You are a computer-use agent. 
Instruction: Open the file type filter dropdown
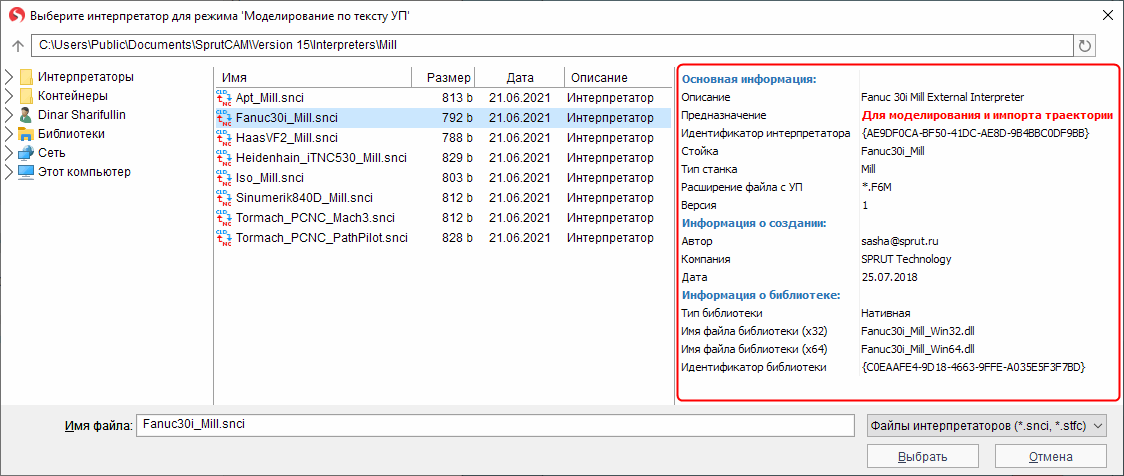coord(986,425)
